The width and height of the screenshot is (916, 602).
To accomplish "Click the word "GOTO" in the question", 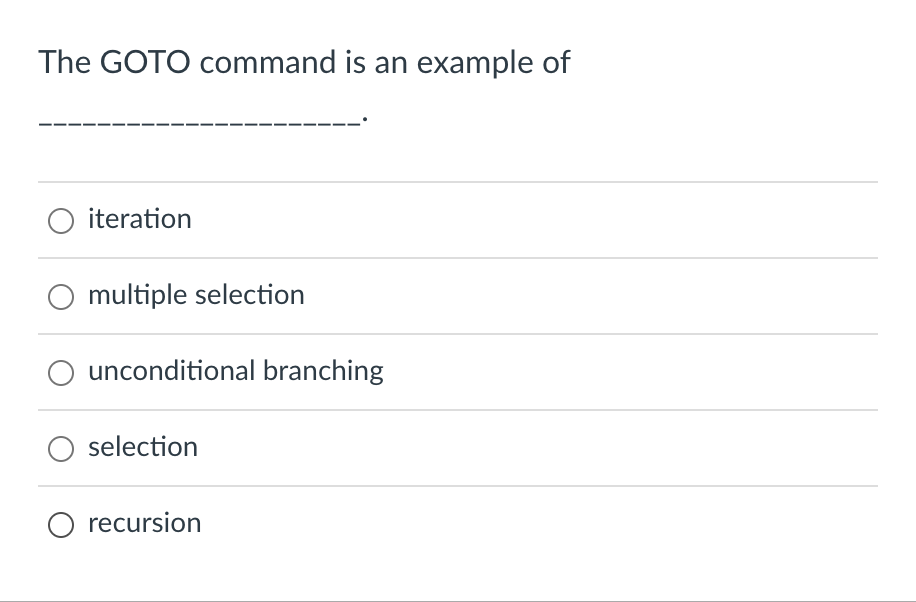I will click(145, 62).
